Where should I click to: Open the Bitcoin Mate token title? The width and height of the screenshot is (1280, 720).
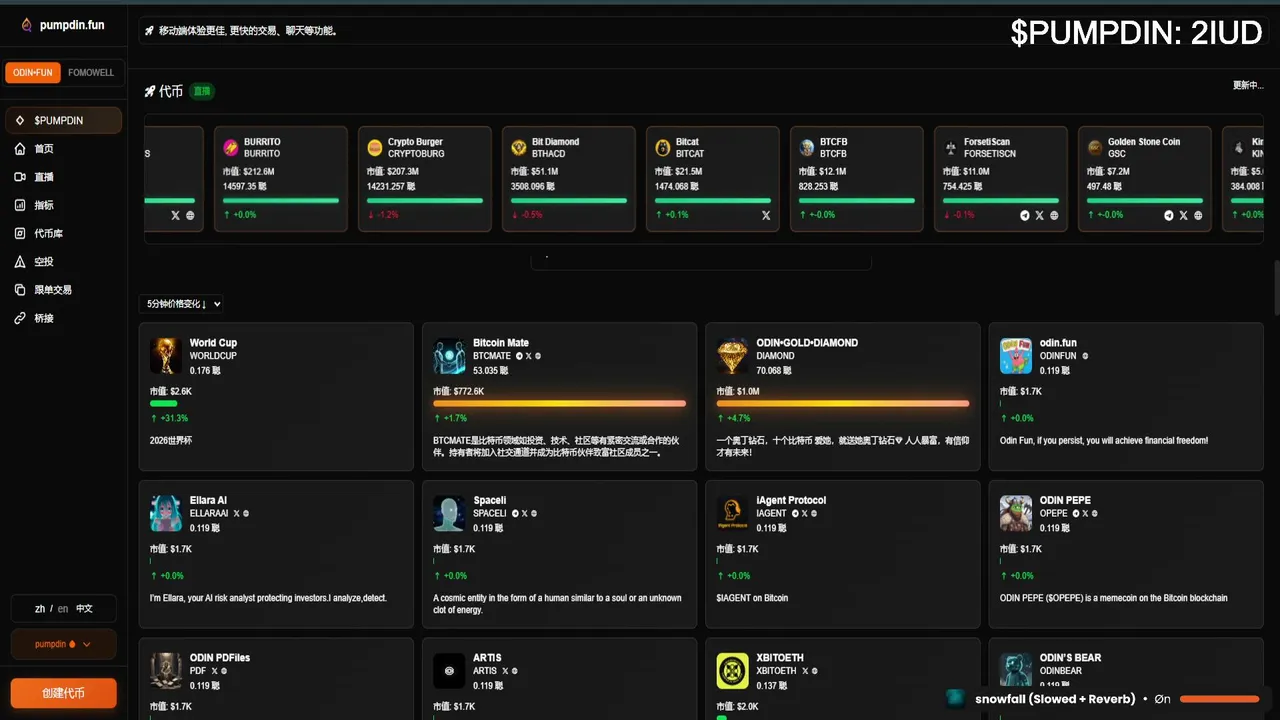(x=501, y=343)
